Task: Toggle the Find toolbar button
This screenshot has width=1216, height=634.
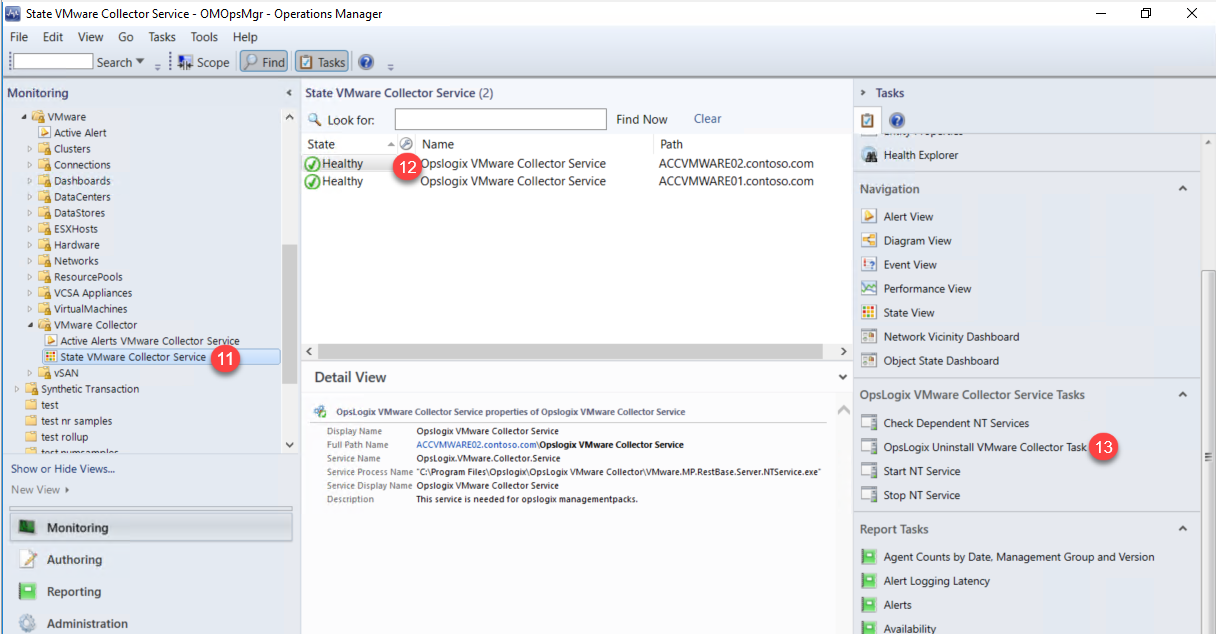Action: (x=263, y=62)
